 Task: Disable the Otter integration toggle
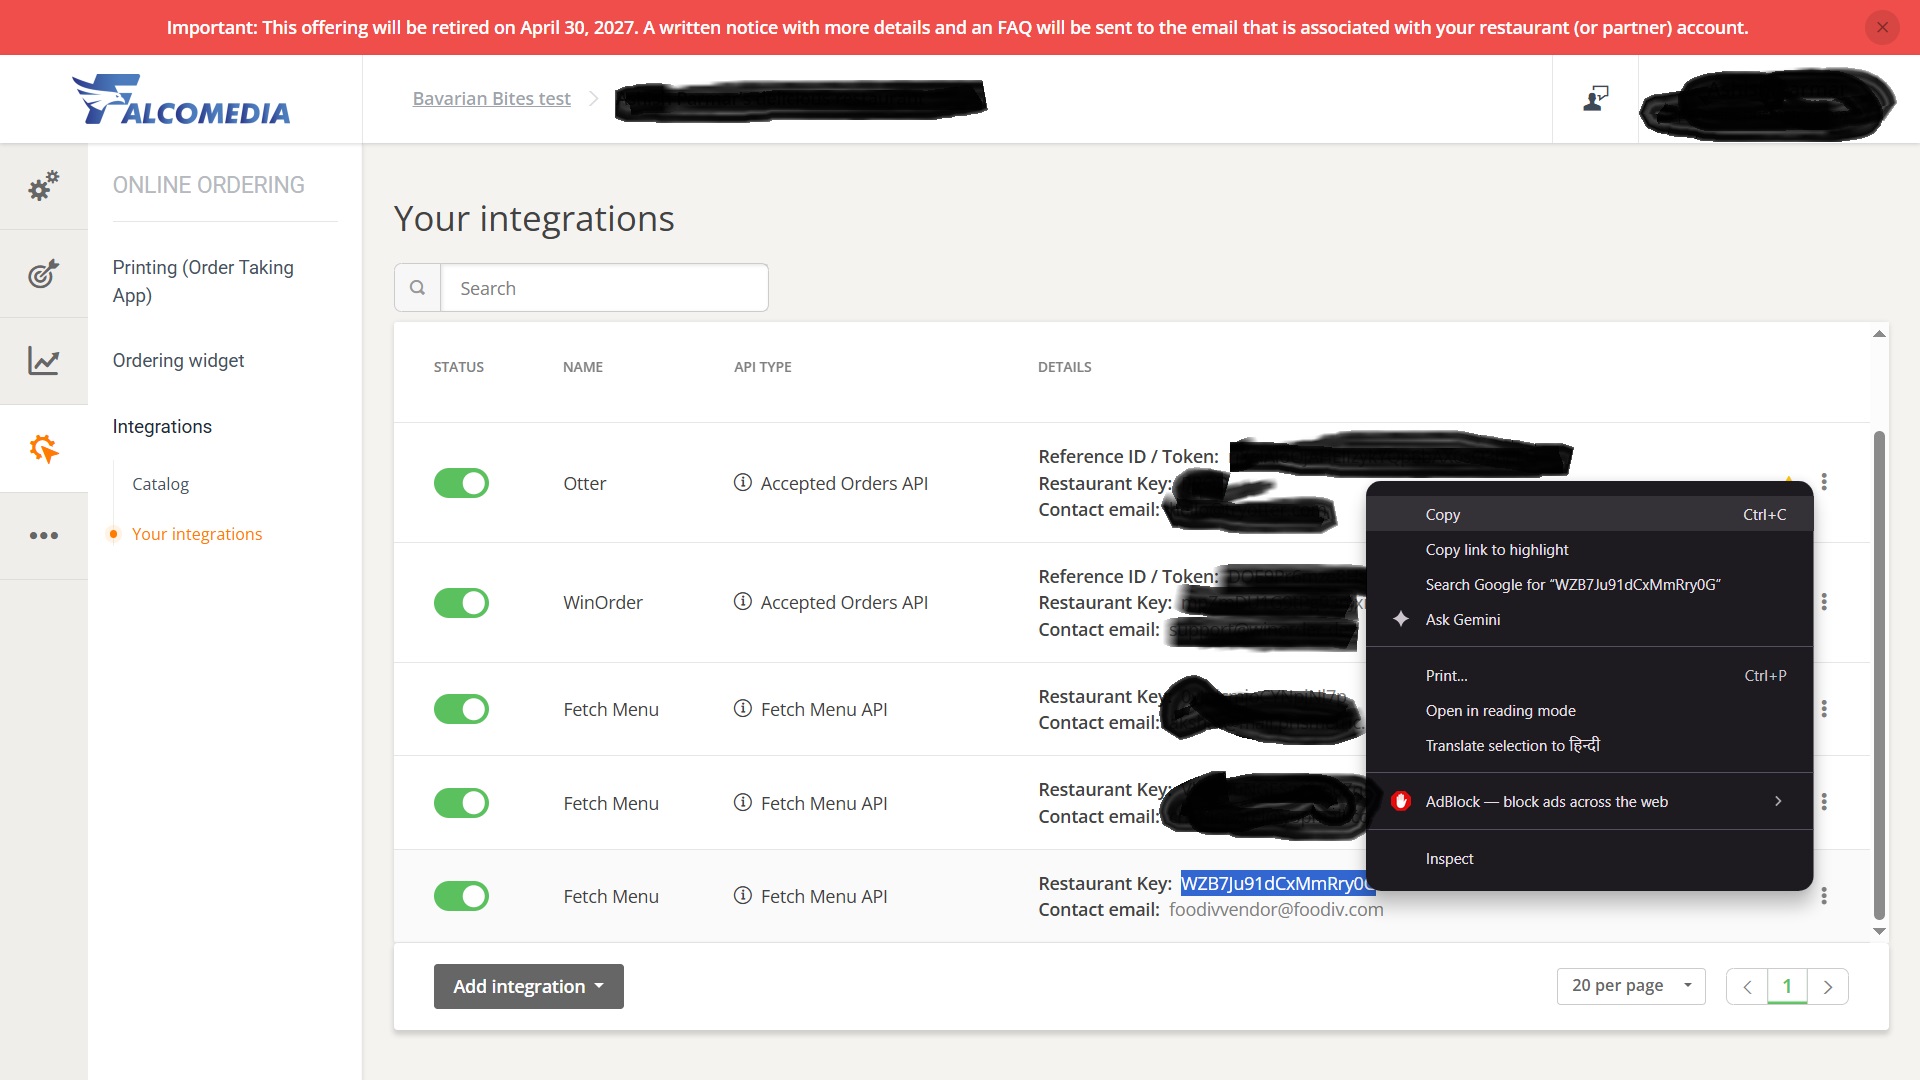click(x=461, y=483)
